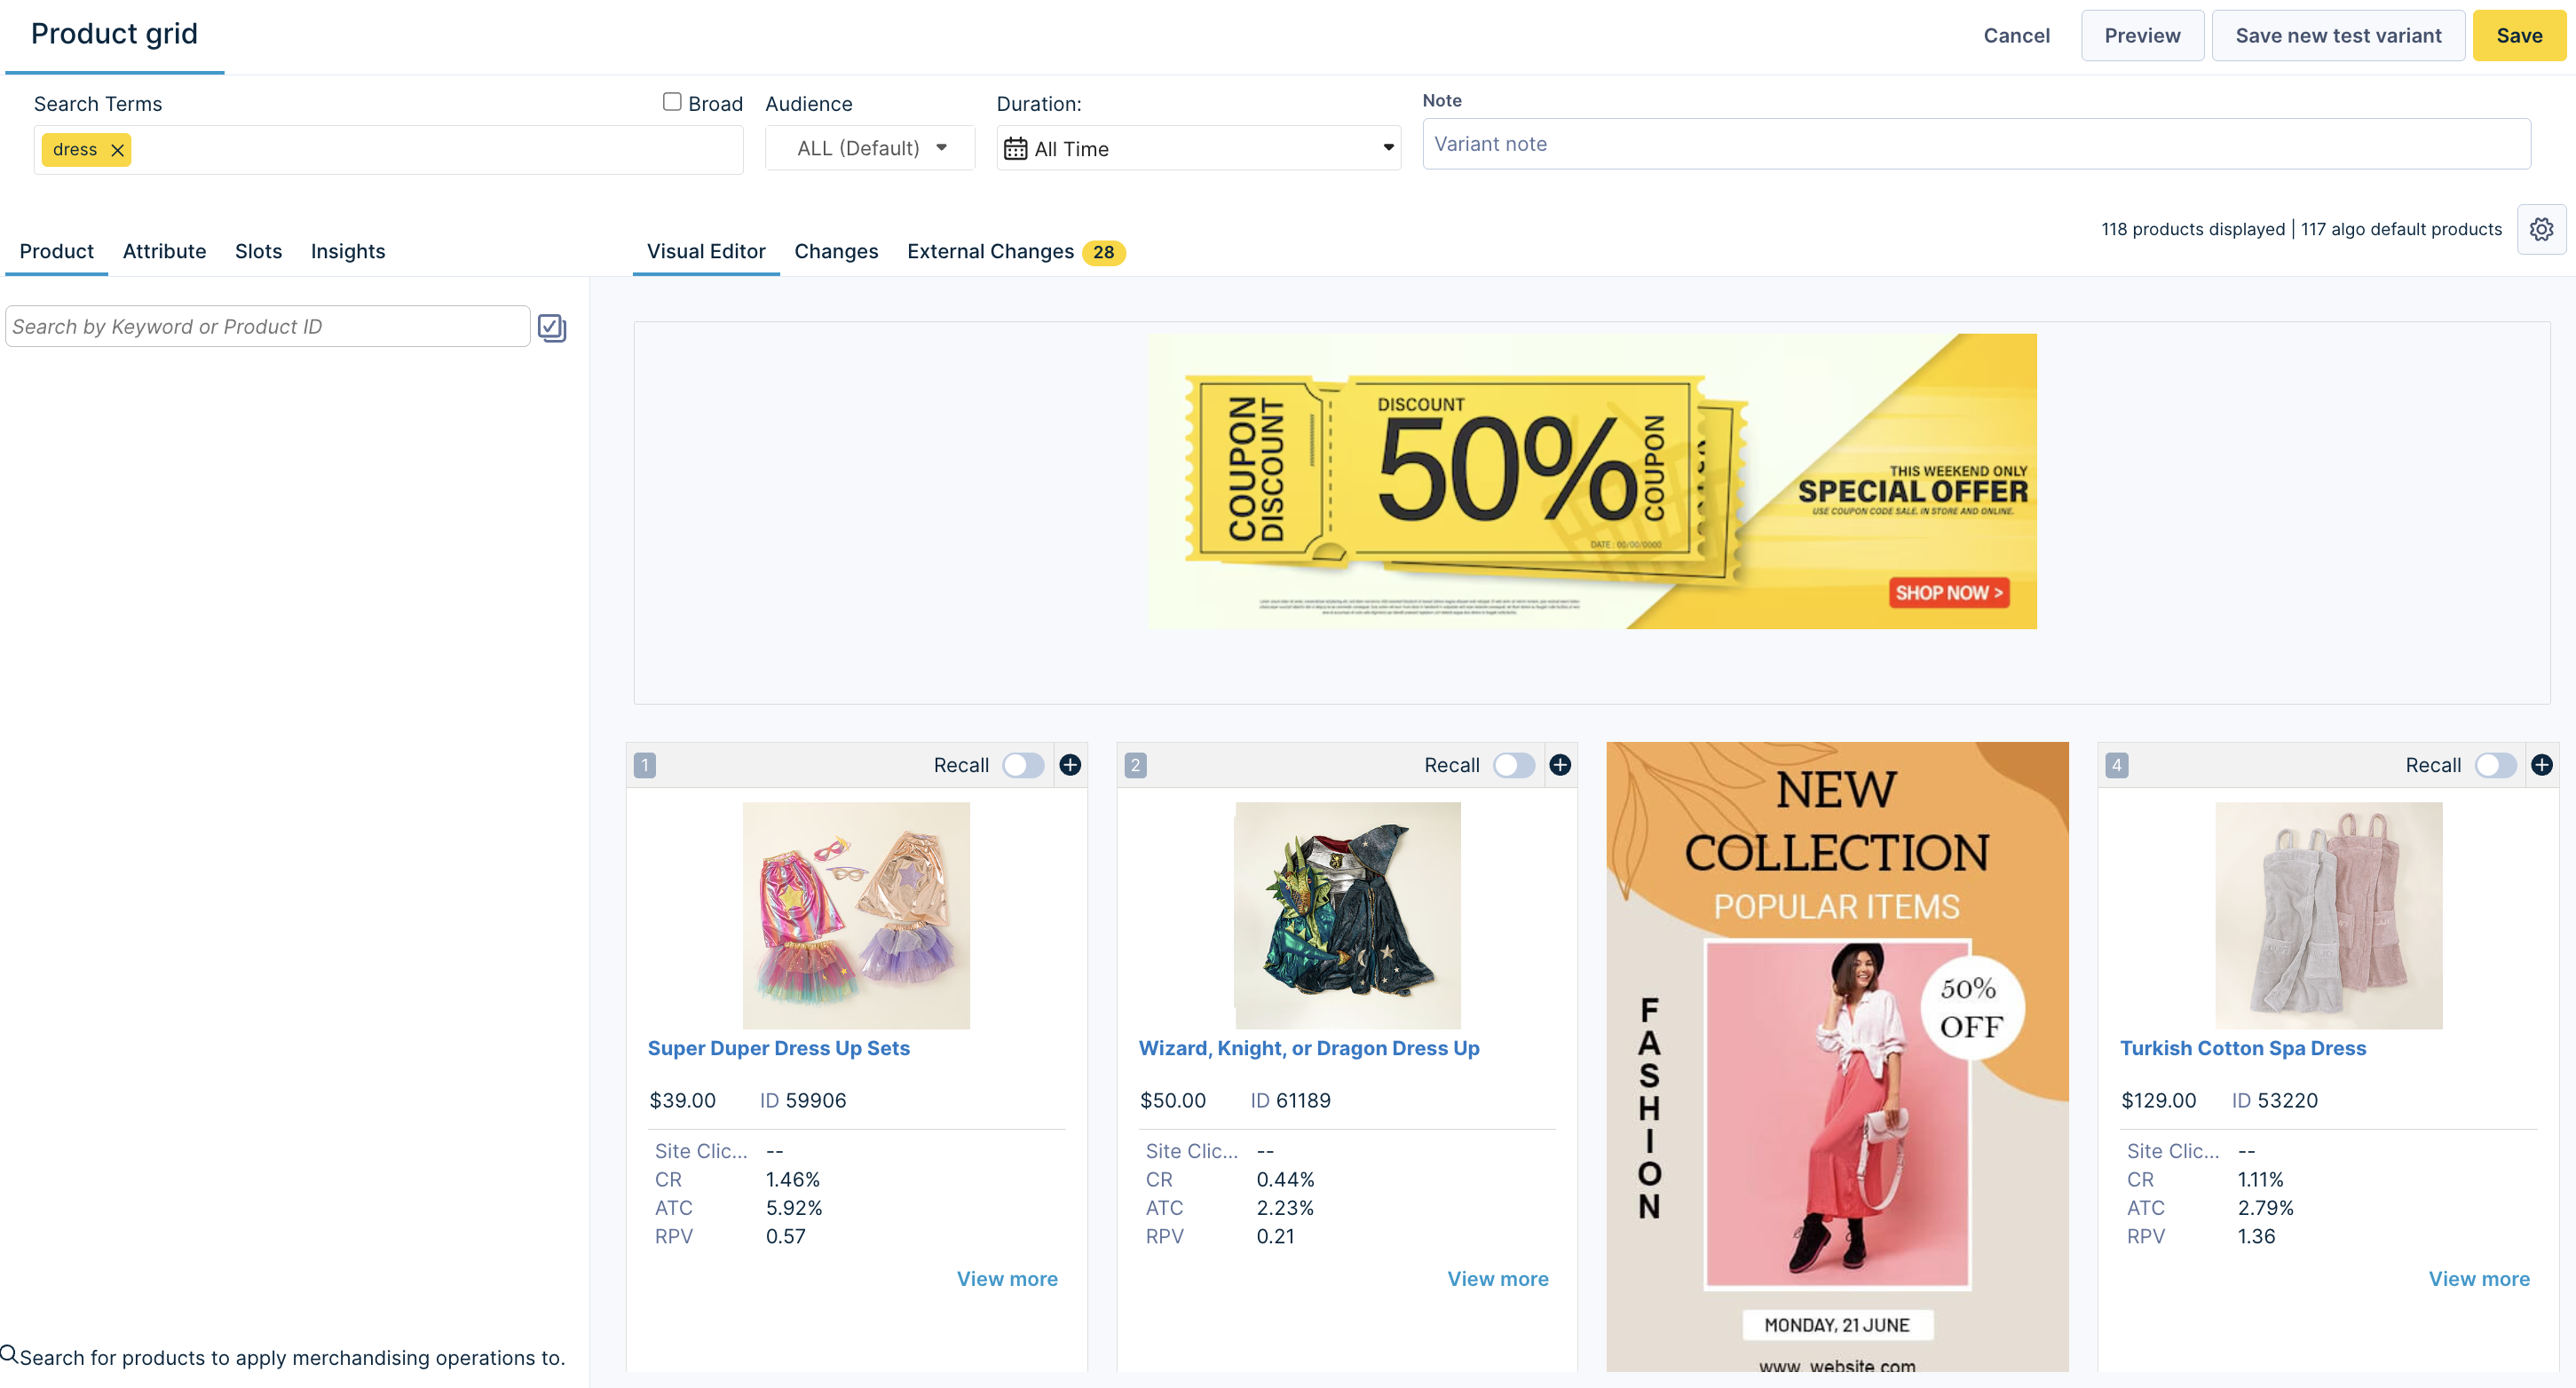Click the slot number 1 badge
The height and width of the screenshot is (1388, 2576).
pos(645,766)
